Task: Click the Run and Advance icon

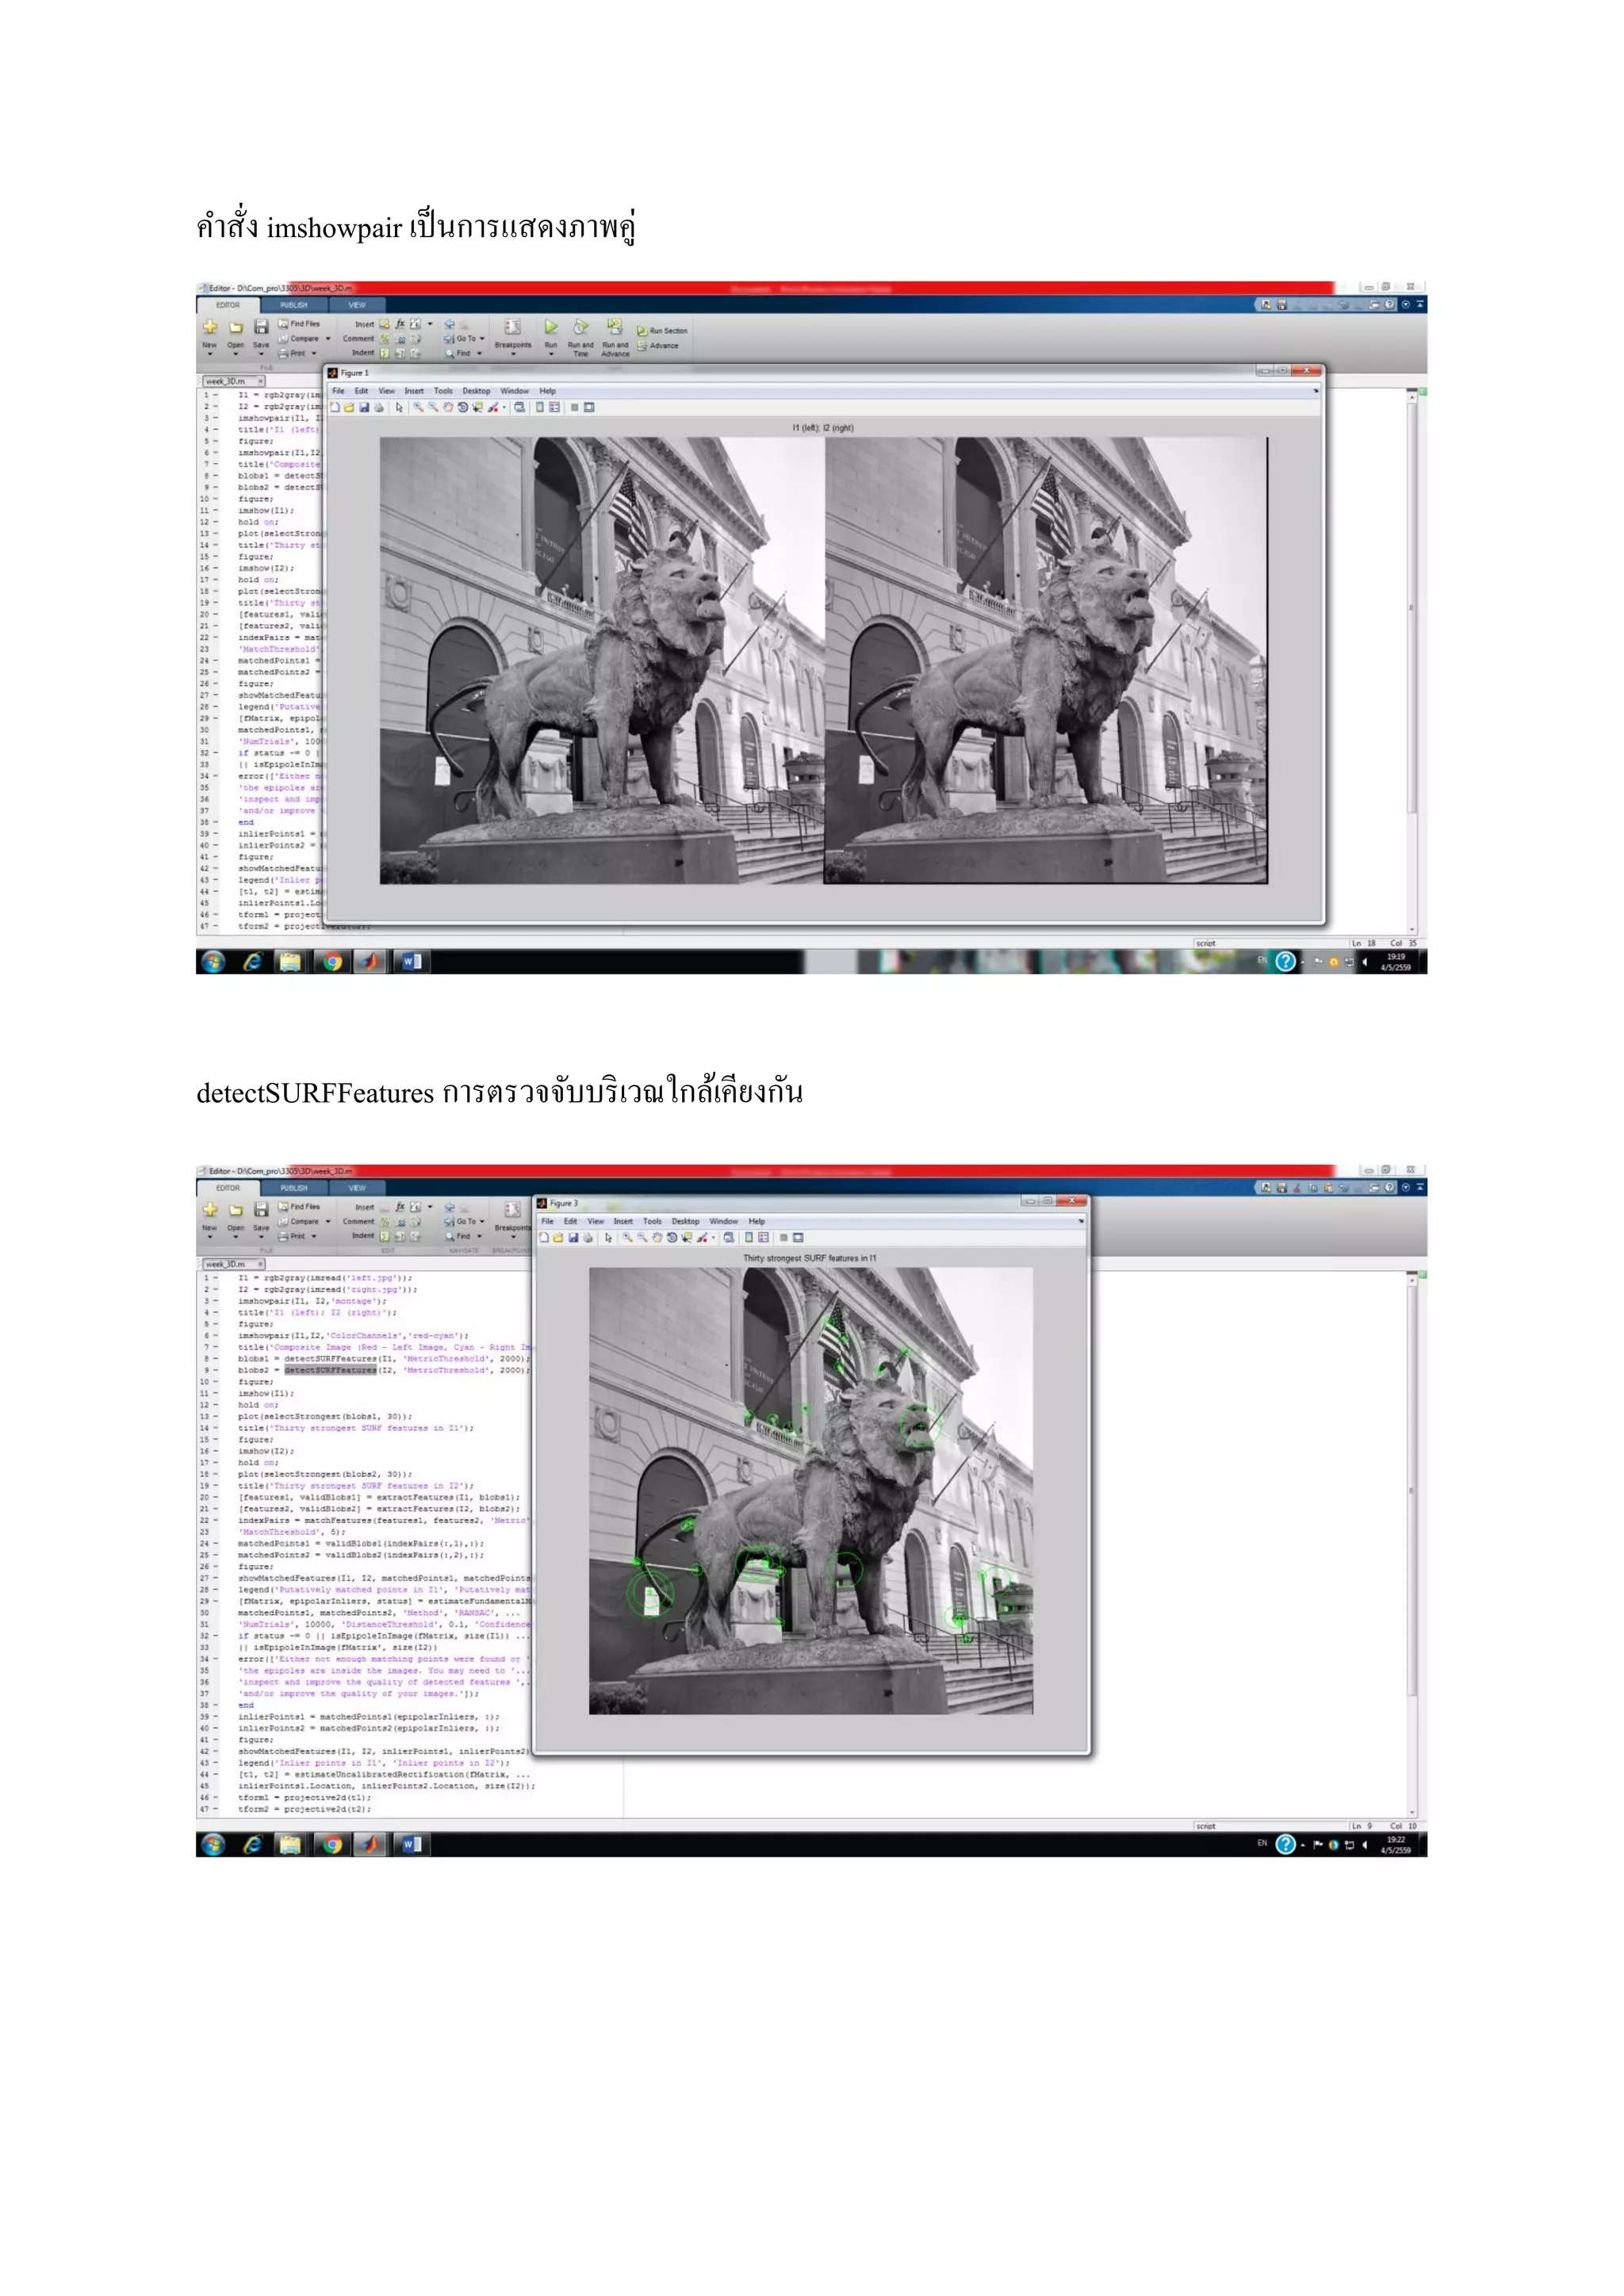Action: (615, 327)
